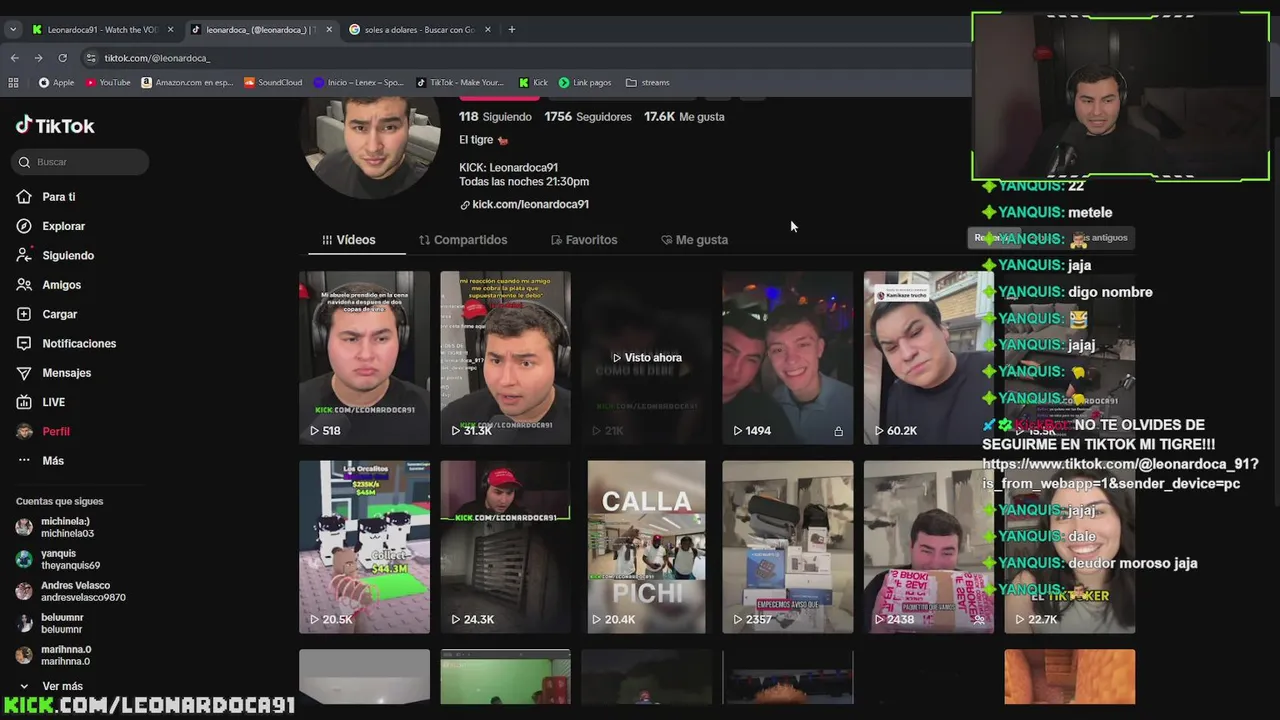Image resolution: width=1280 pixels, height=720 pixels.
Task: Click the 17.6K Me gusta count
Action: click(684, 117)
